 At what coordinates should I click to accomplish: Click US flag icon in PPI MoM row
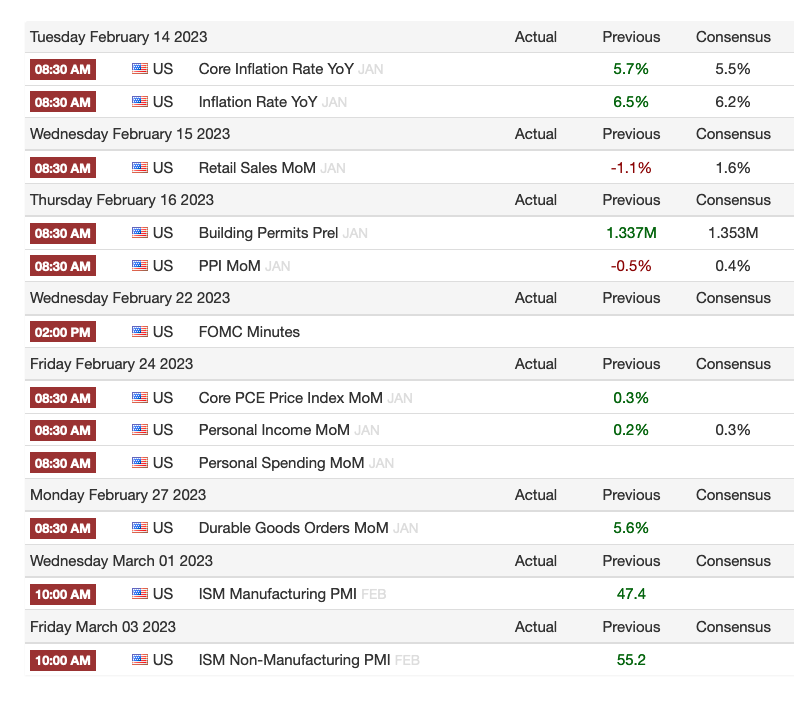click(140, 265)
